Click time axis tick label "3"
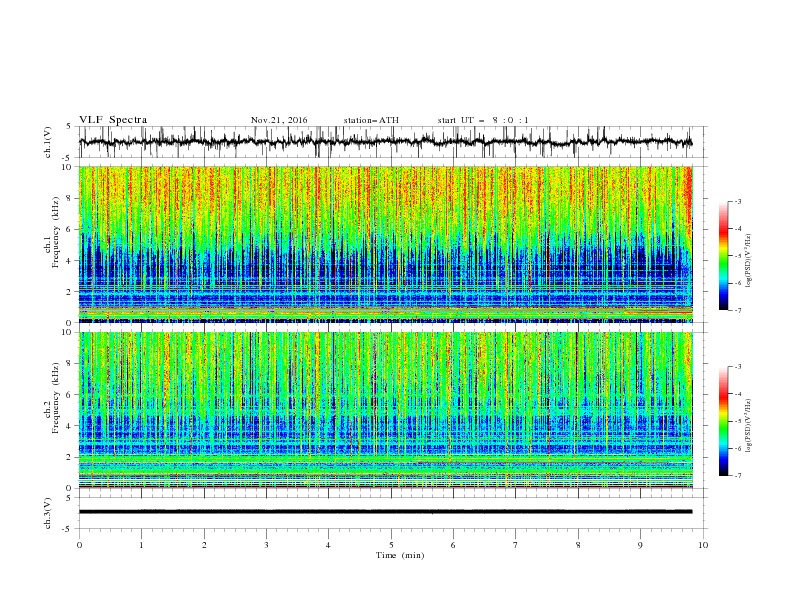The image size is (792, 612). (266, 545)
